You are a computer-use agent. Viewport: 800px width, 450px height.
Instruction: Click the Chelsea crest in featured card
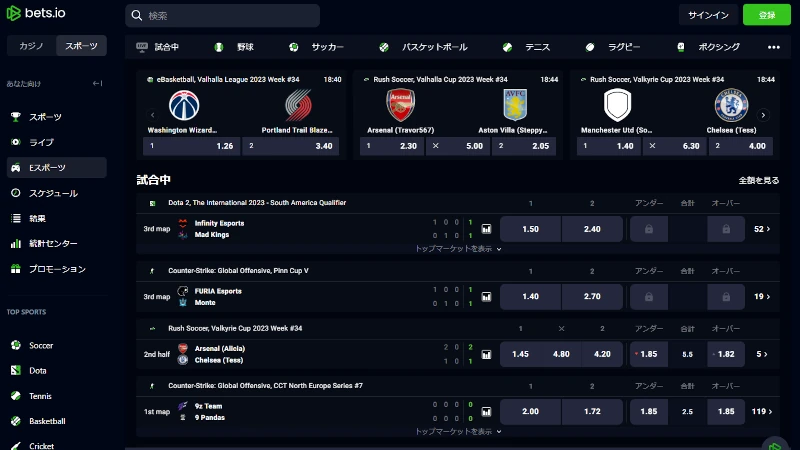click(731, 106)
